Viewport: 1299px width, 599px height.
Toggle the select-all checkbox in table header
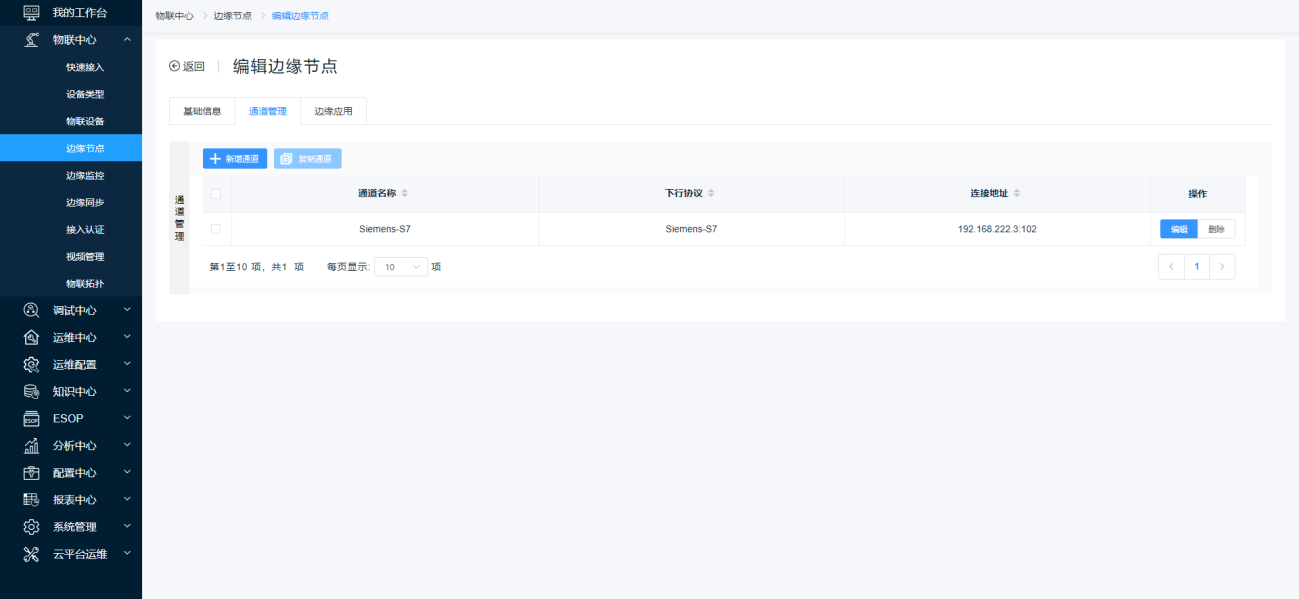point(216,194)
